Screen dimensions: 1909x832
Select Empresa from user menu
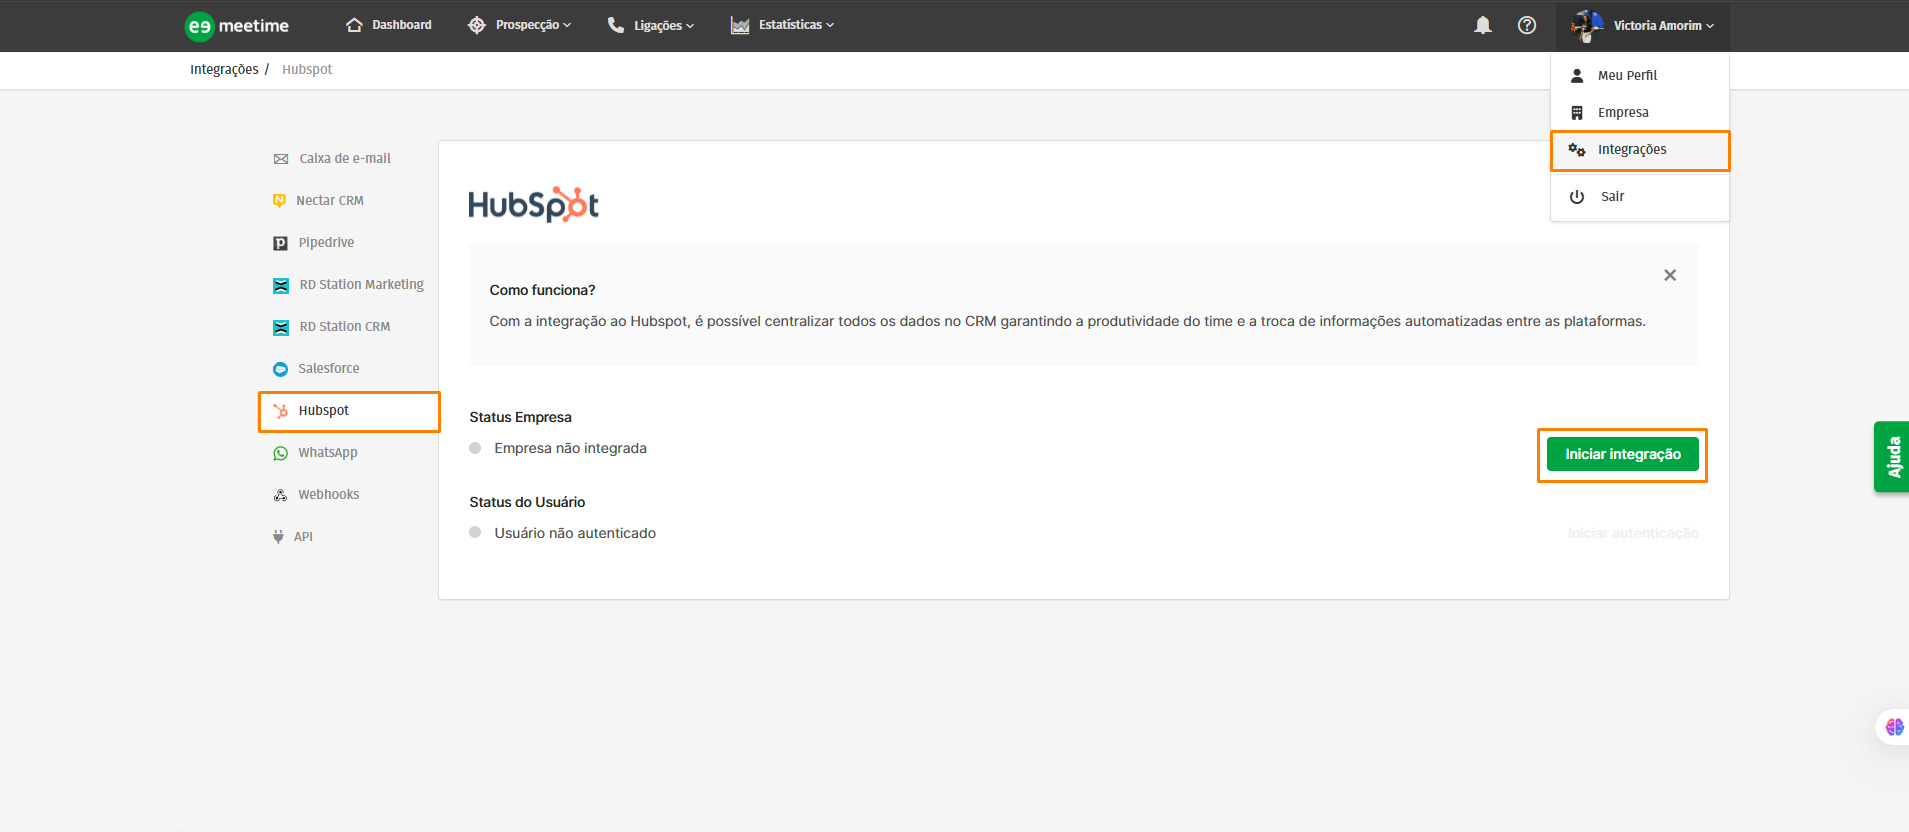click(x=1640, y=112)
